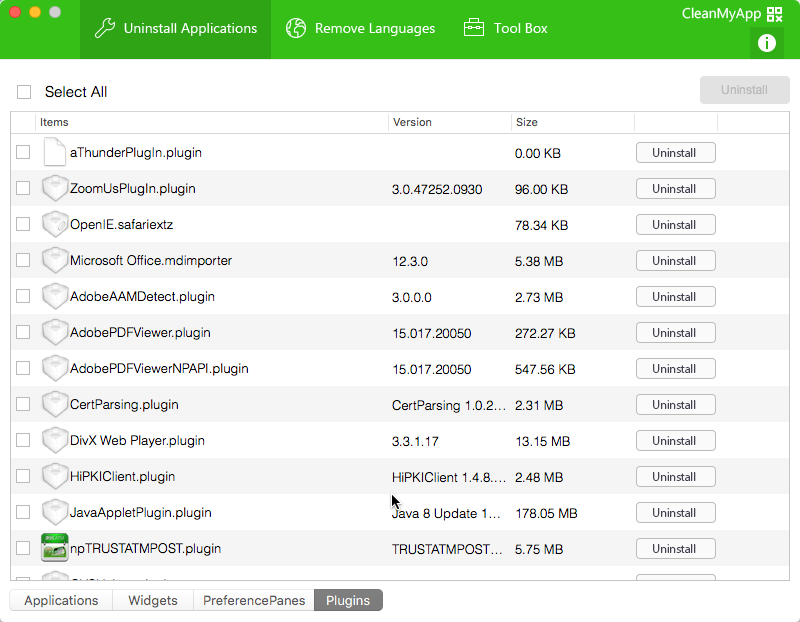Click the aThunderPlugIn file icon
800x622 pixels.
pos(54,152)
